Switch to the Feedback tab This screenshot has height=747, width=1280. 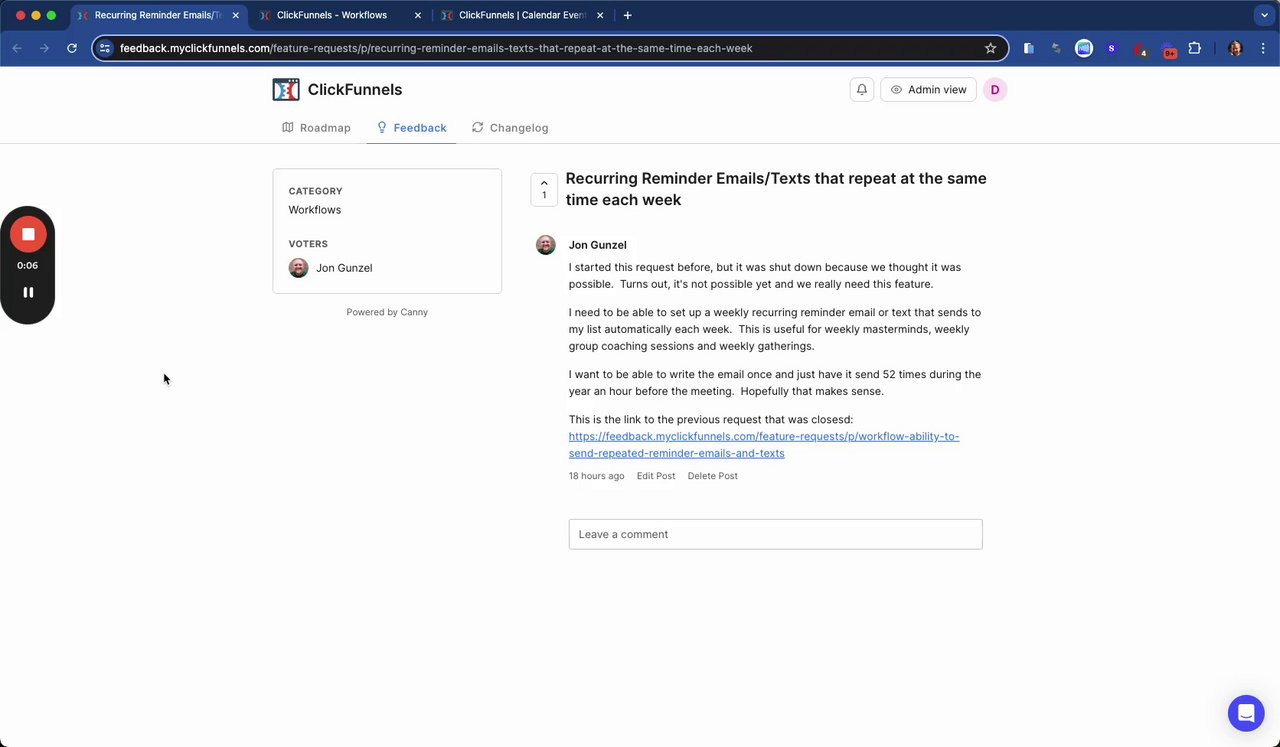411,128
